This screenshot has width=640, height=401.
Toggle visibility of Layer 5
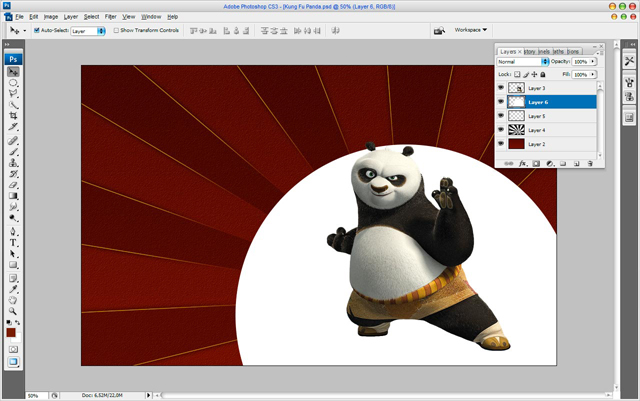501,116
